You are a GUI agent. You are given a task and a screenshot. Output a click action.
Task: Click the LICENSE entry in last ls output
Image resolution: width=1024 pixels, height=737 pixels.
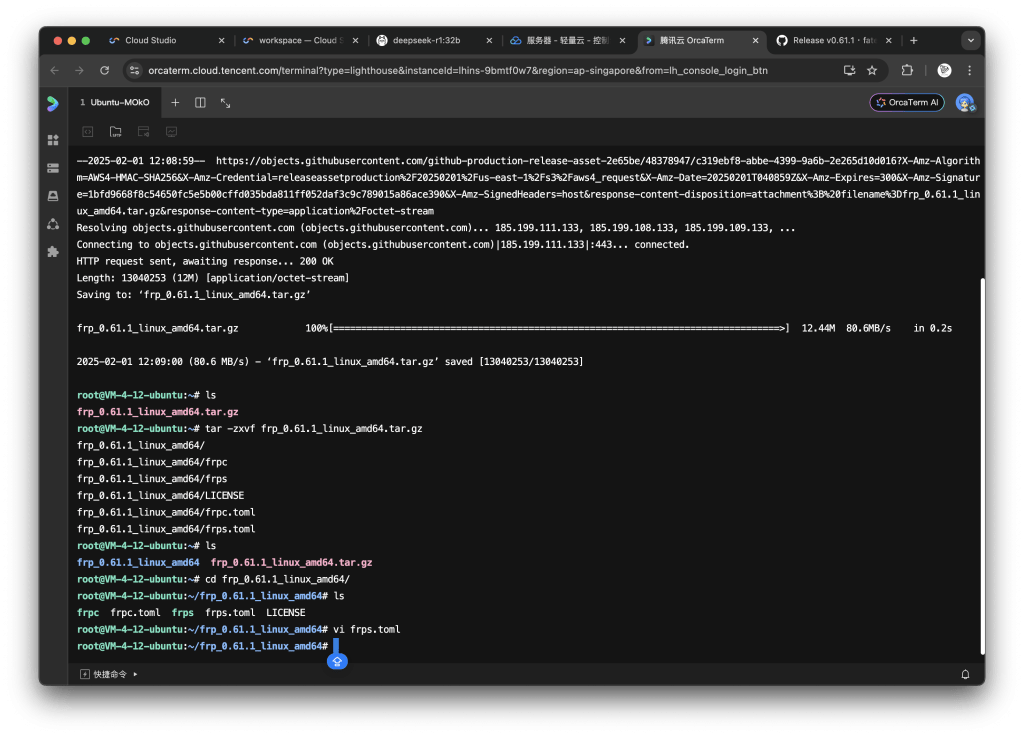pos(285,612)
